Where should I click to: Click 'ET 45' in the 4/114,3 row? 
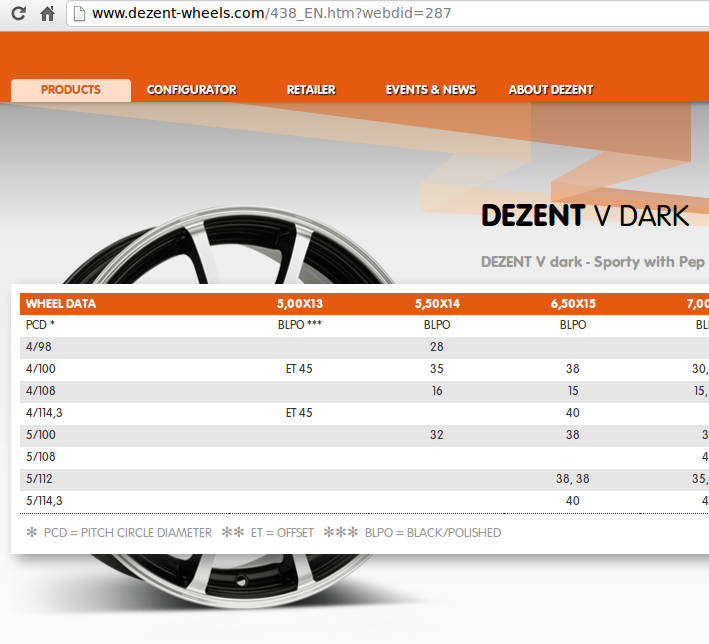tap(299, 413)
